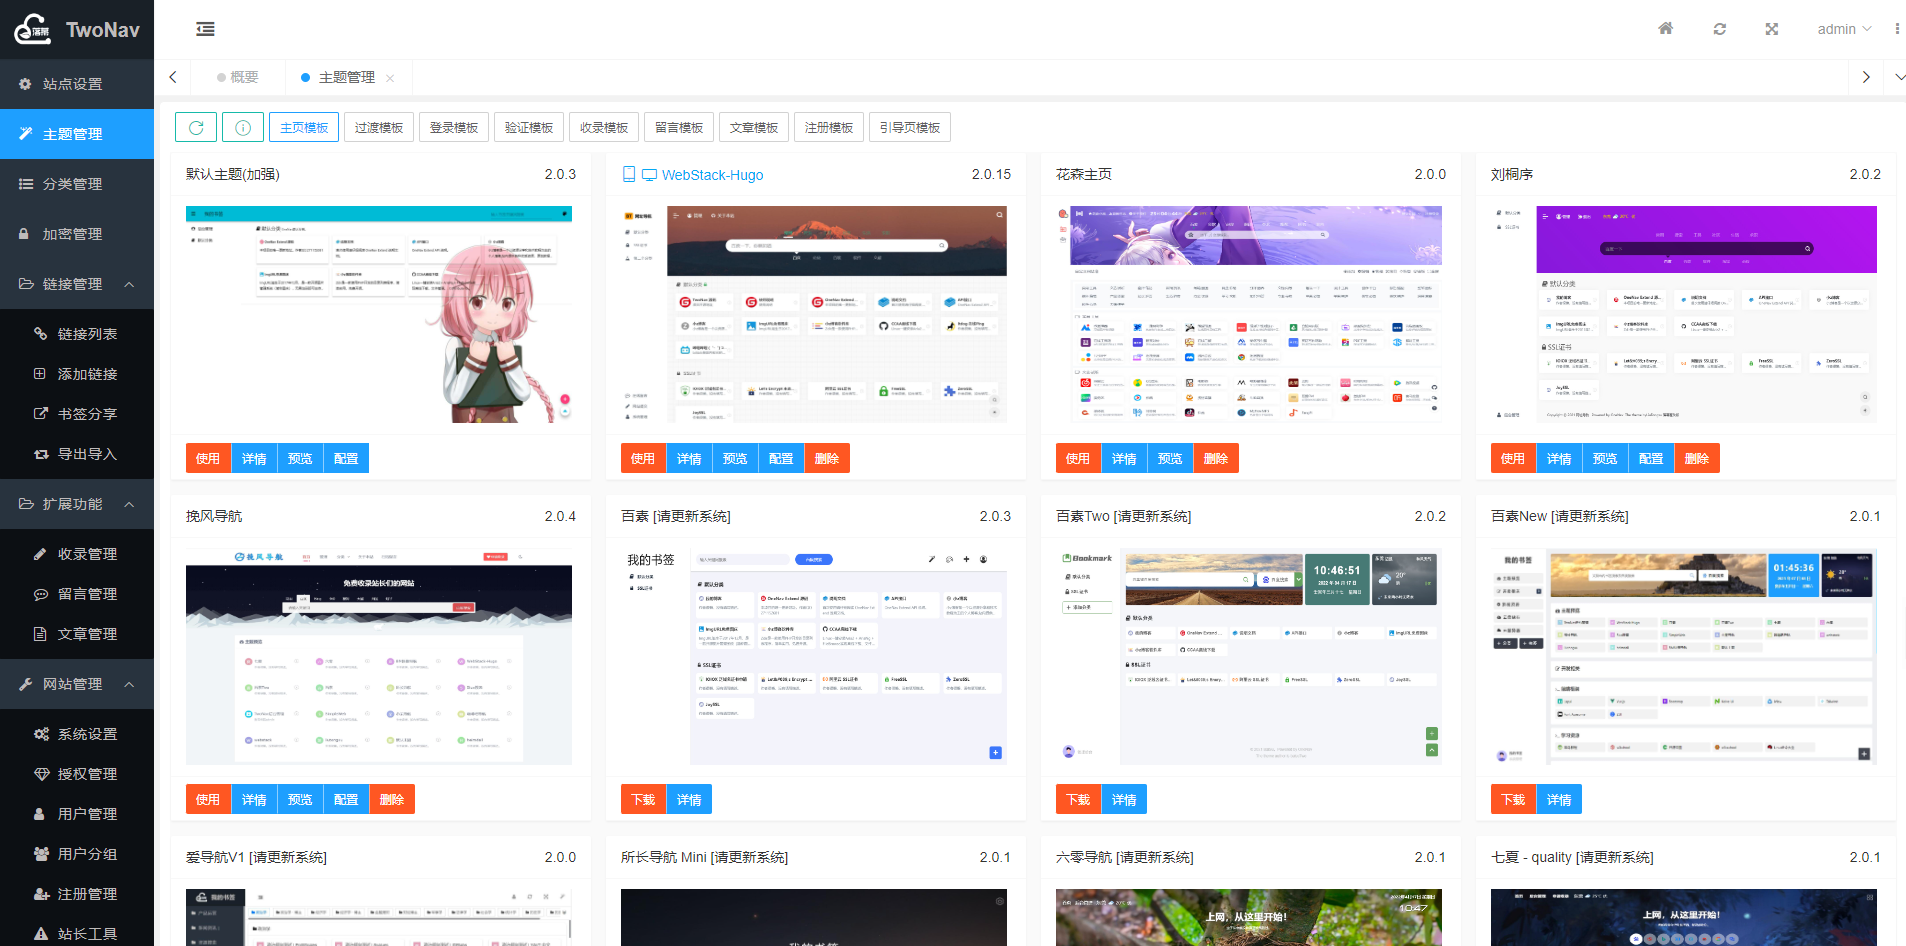Open 导出导入 in the sidebar
The height and width of the screenshot is (946, 1906).
coord(77,454)
